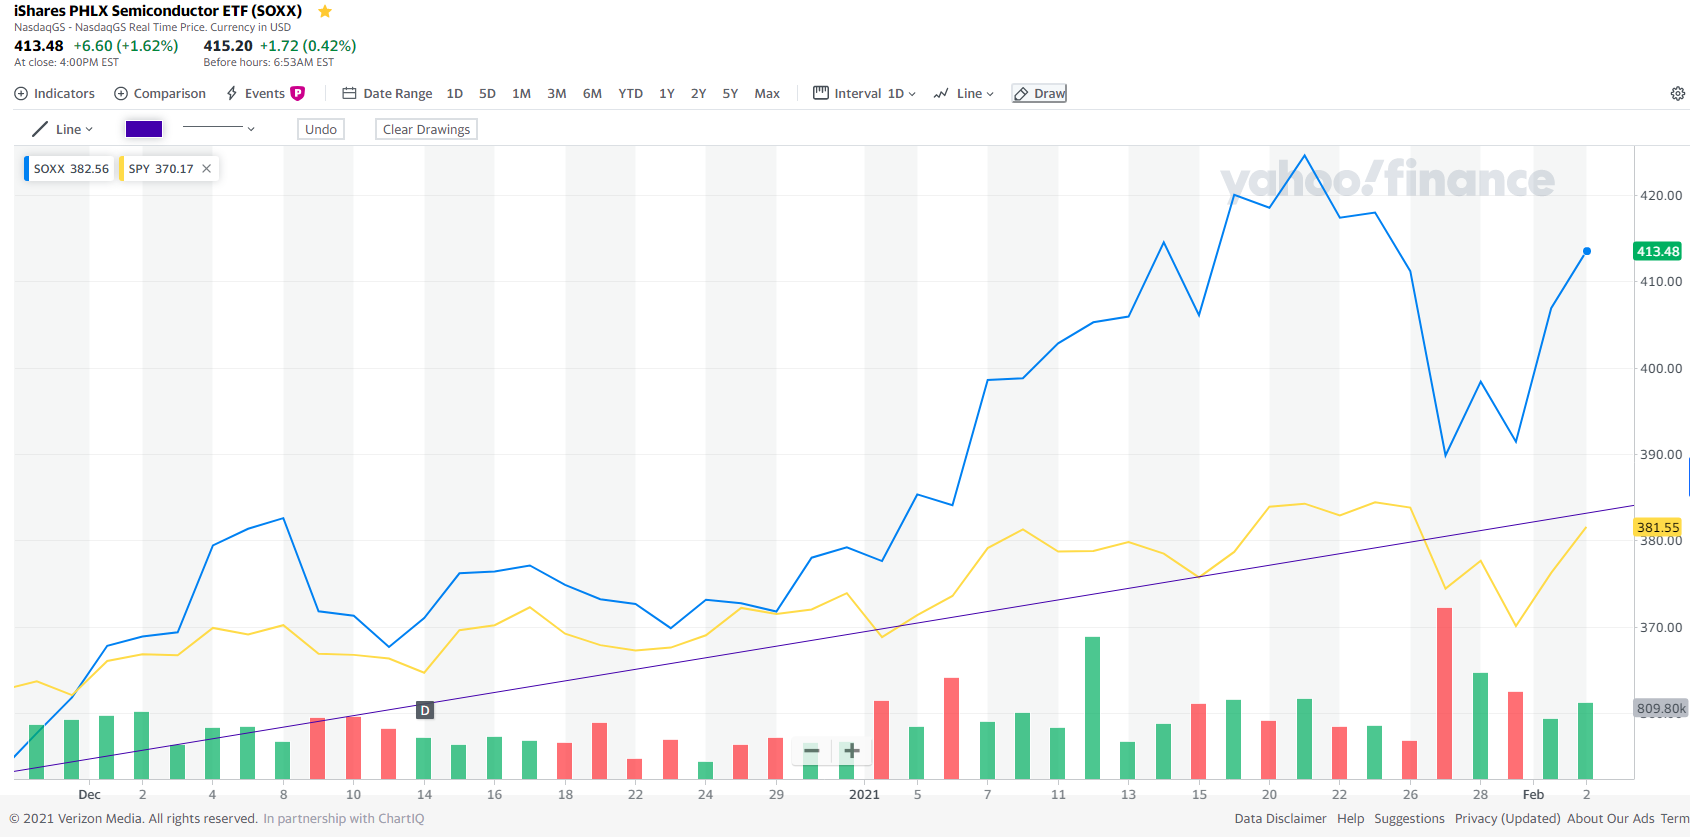Click the Events lightning bolt icon
This screenshot has width=1690, height=837.
[x=232, y=93]
